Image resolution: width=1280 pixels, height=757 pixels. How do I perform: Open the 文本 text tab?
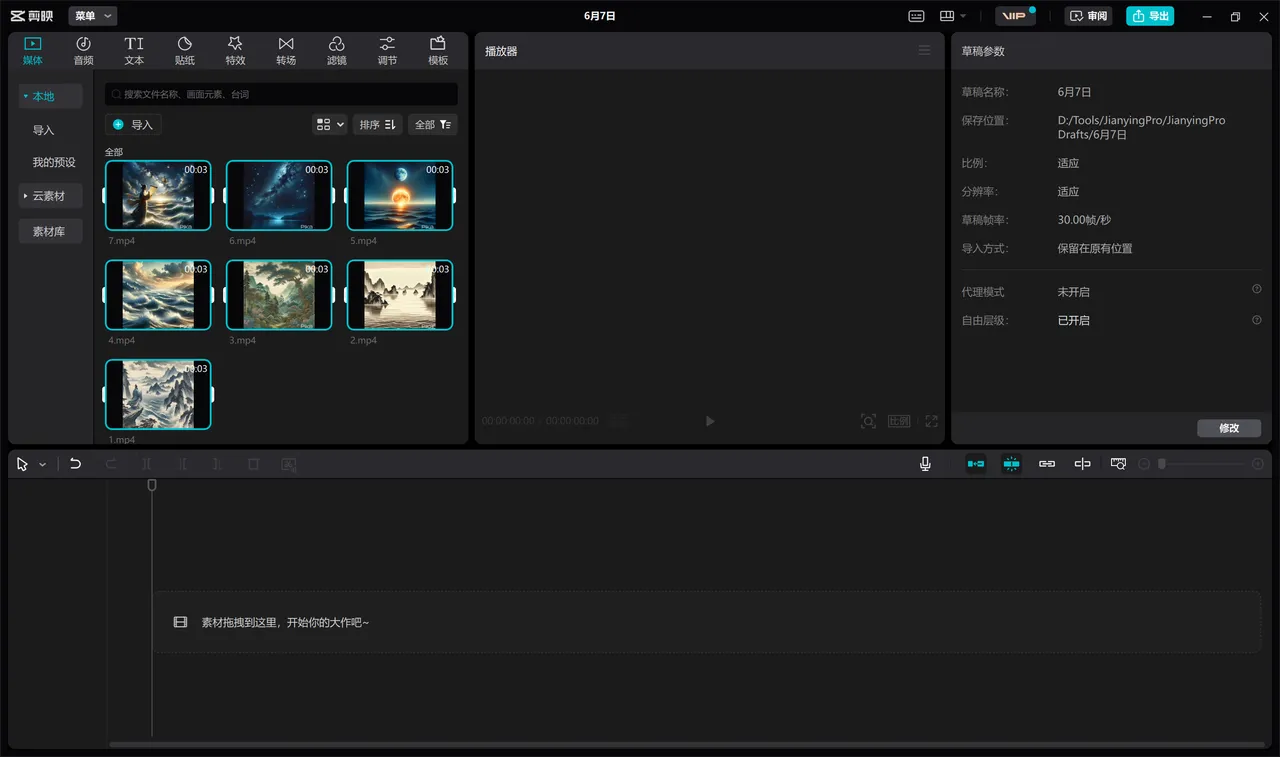tap(134, 51)
